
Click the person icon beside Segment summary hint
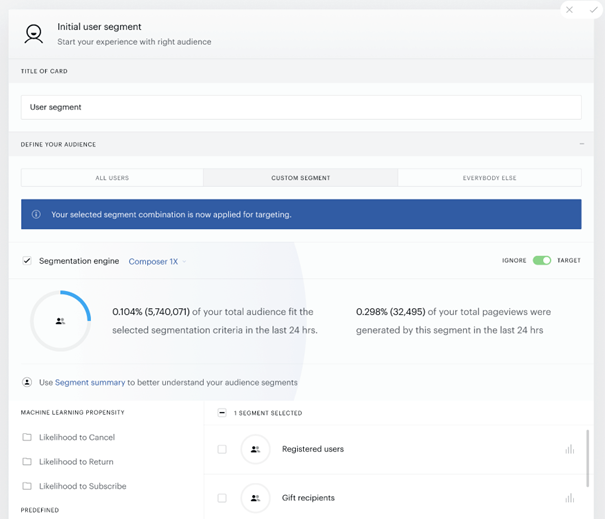[27, 382]
